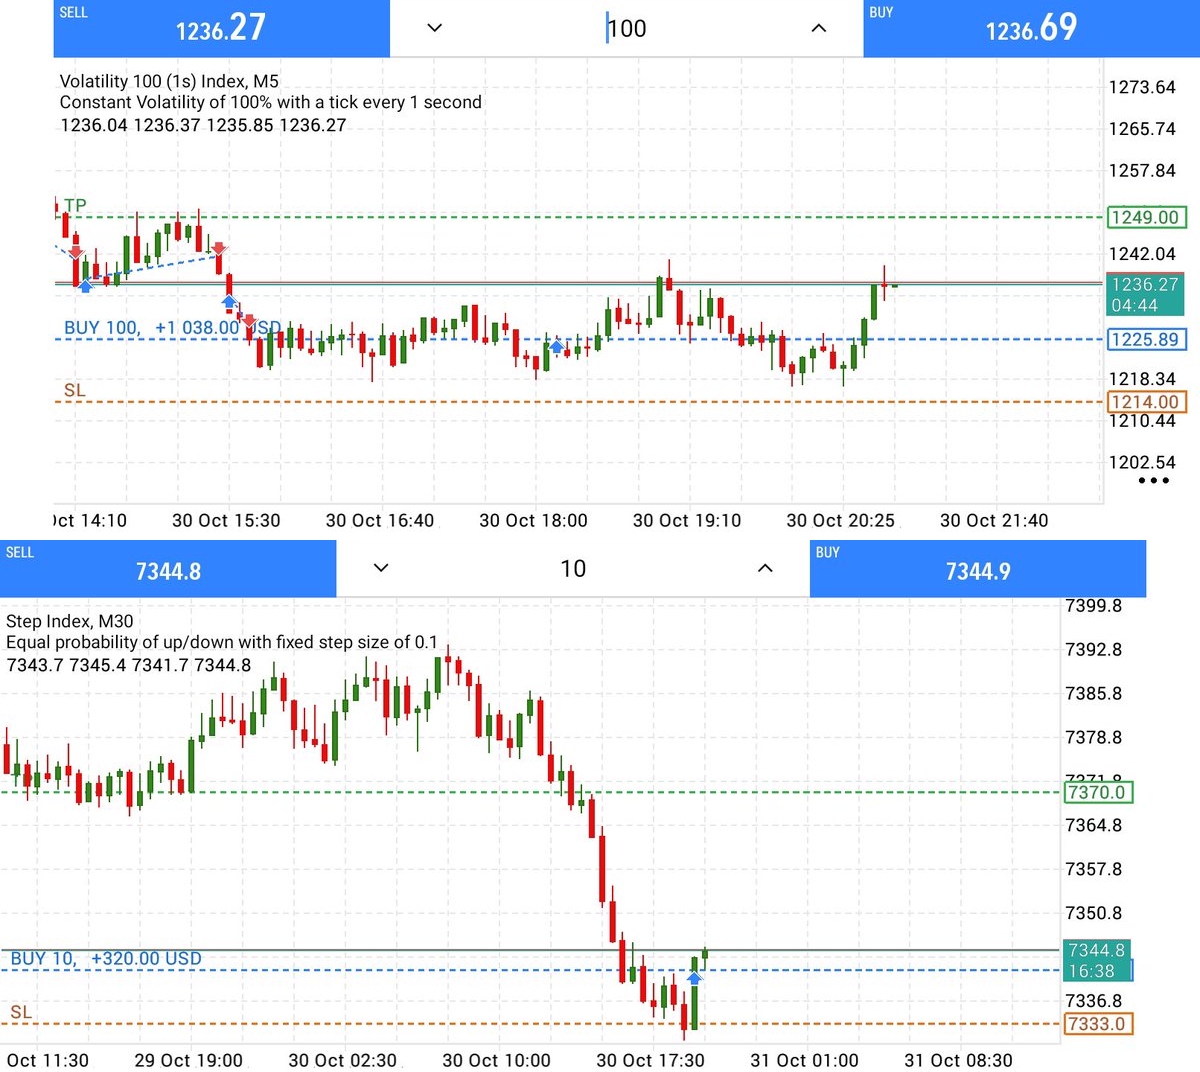The image size is (1200, 1072).
Task: Click the 30 Oct 21:40 time label
Action: click(x=994, y=521)
